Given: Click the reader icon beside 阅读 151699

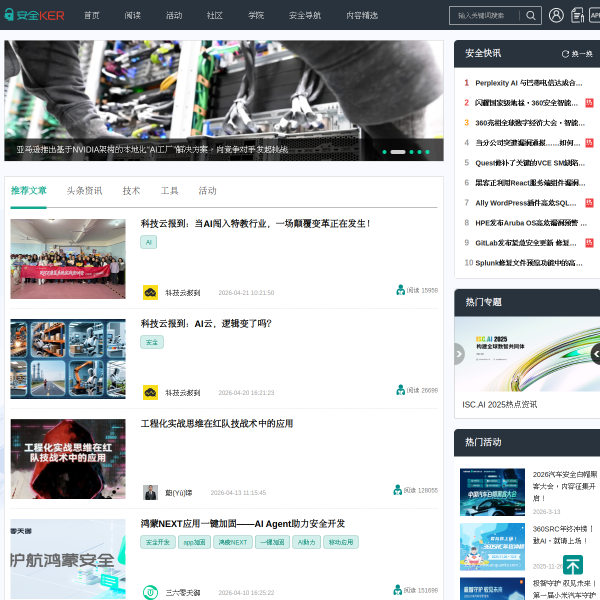Looking at the screenshot, I should click(x=398, y=590).
